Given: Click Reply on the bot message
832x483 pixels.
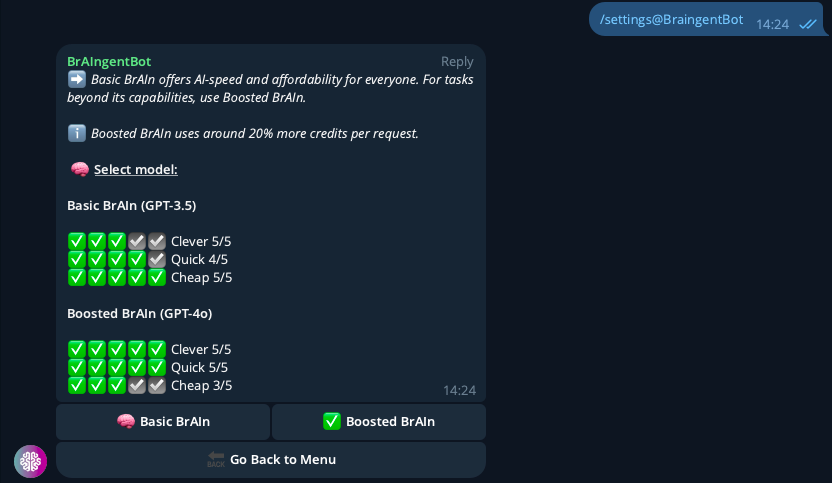Looking at the screenshot, I should click(457, 61).
